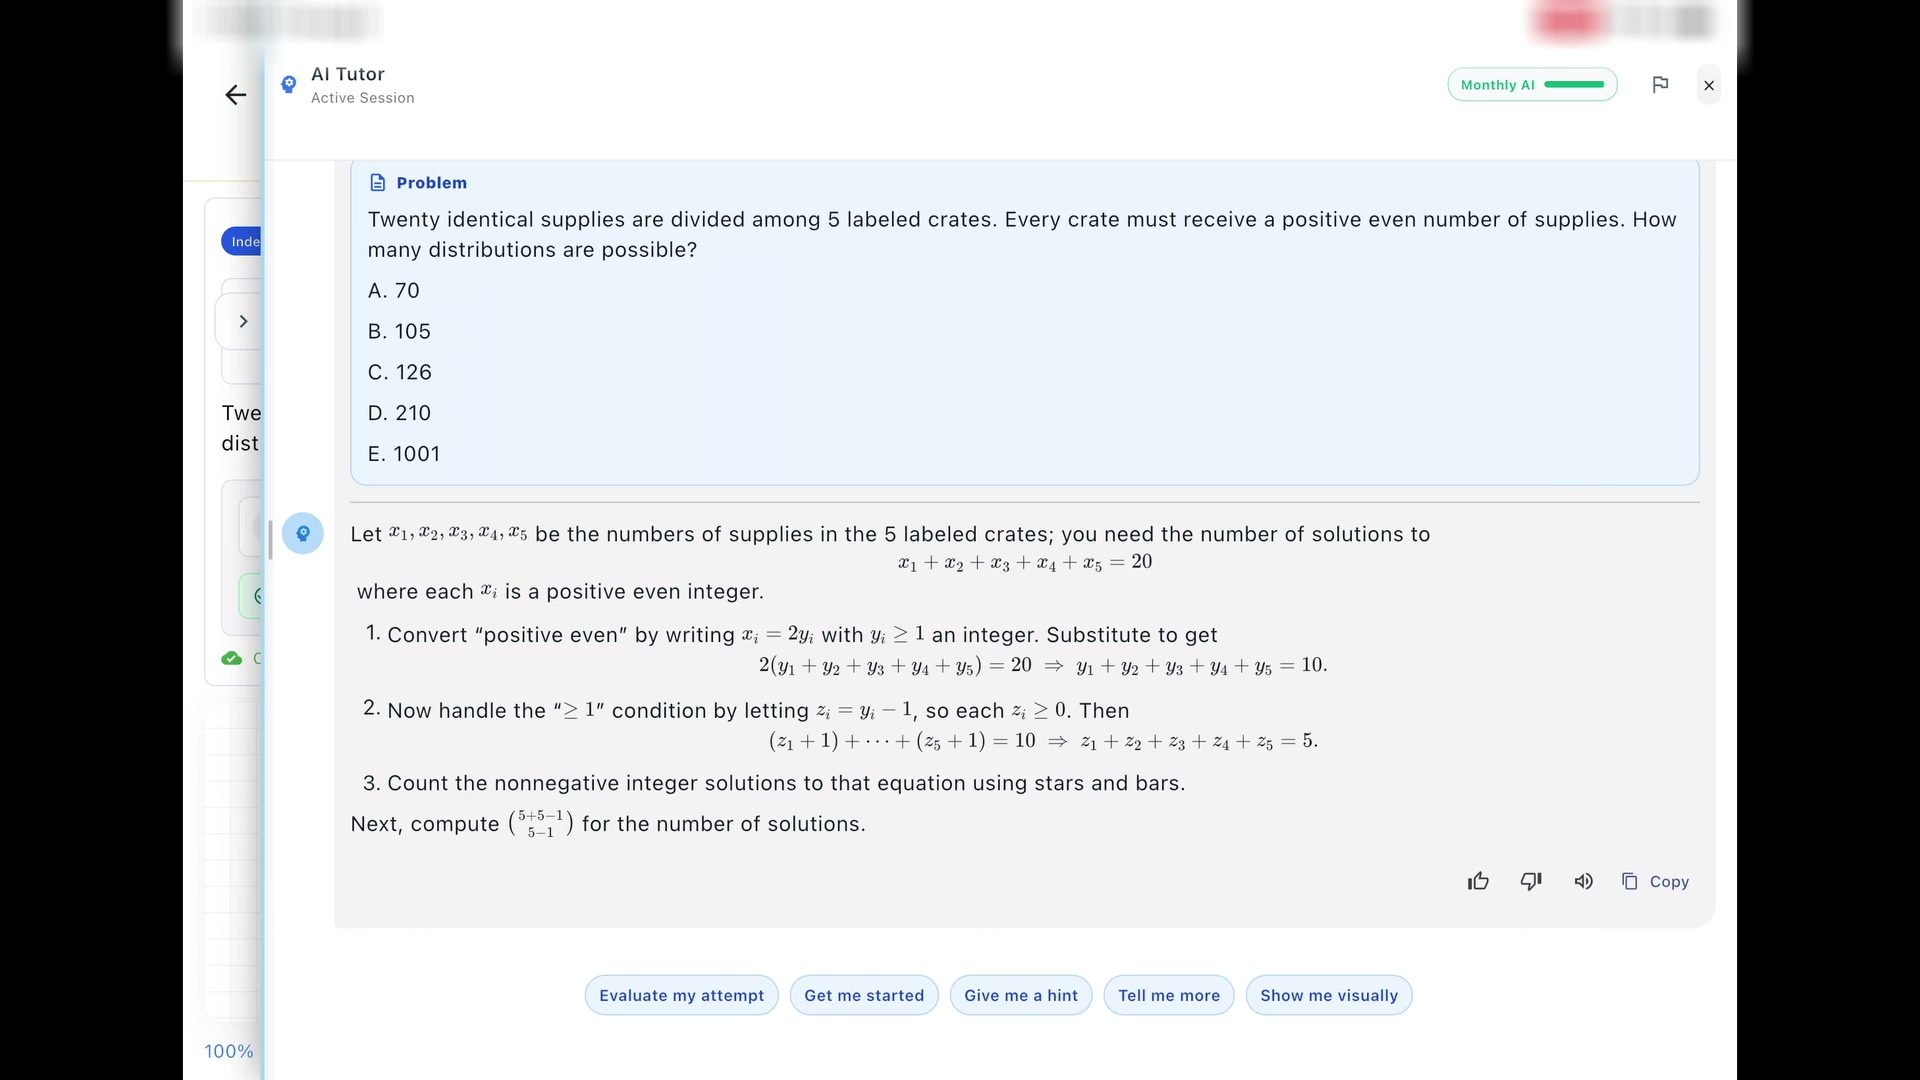
Task: Dislike the tutor response with thumbs down
Action: (1531, 881)
